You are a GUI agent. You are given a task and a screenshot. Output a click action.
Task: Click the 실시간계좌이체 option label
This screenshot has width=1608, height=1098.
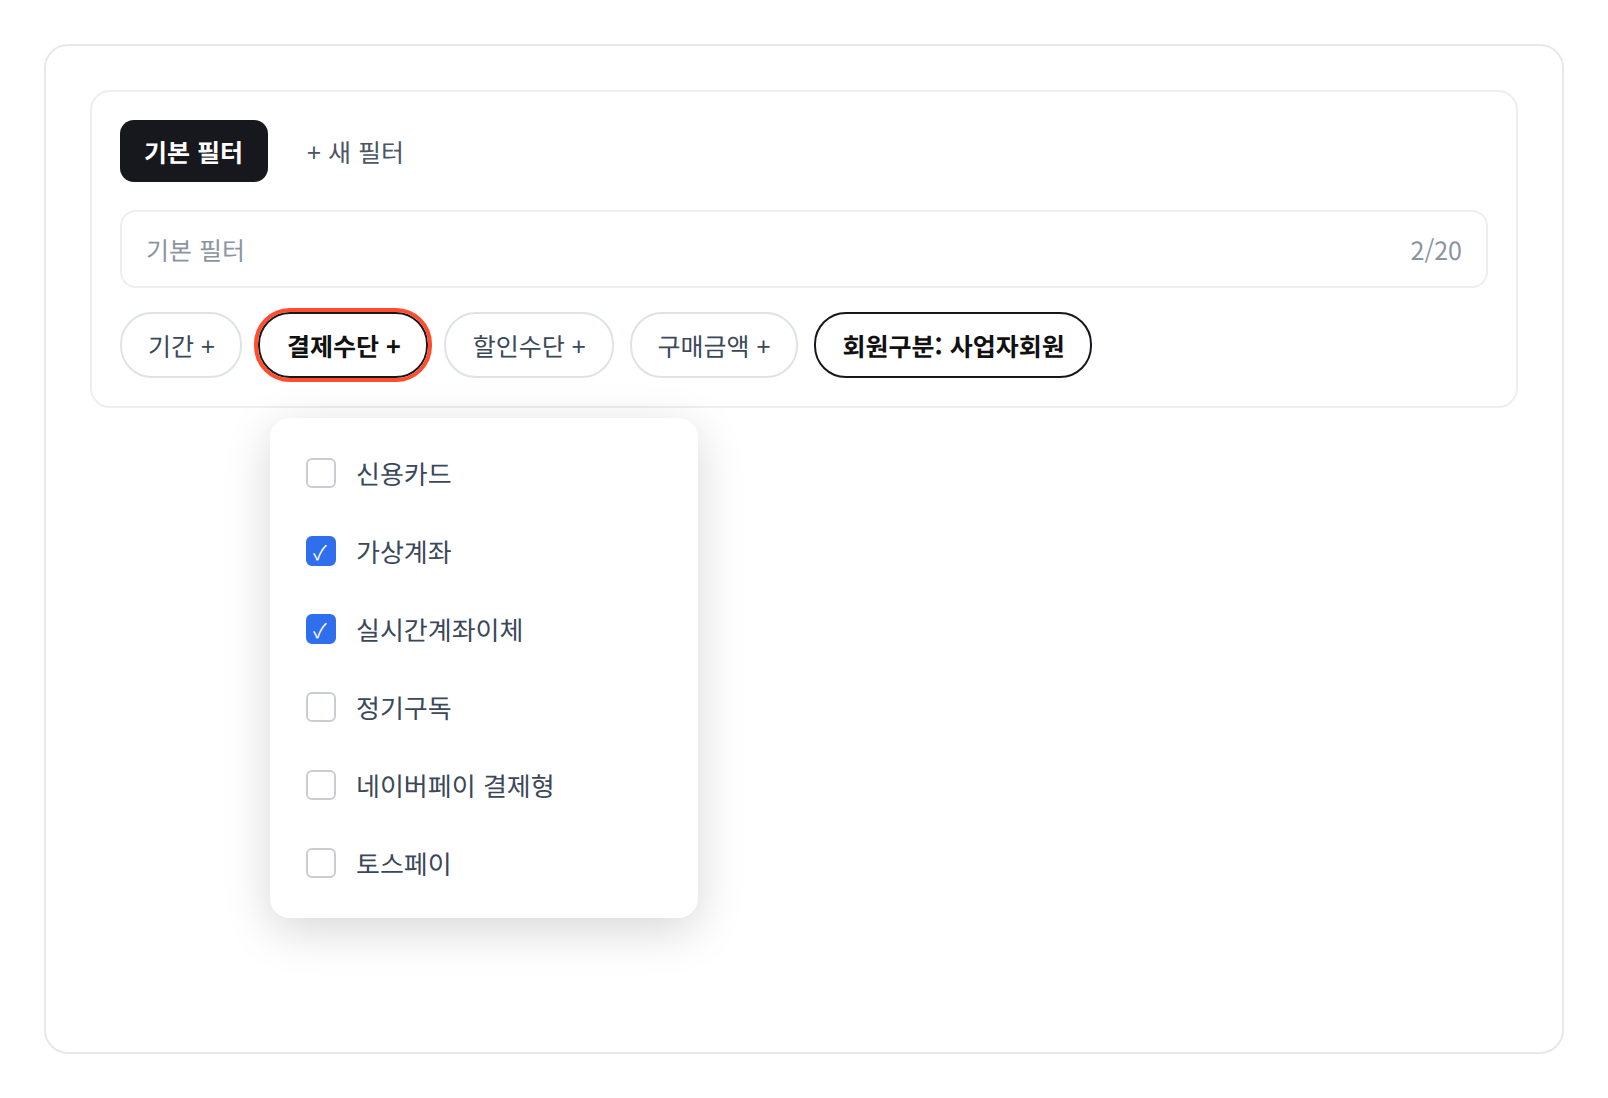click(440, 629)
